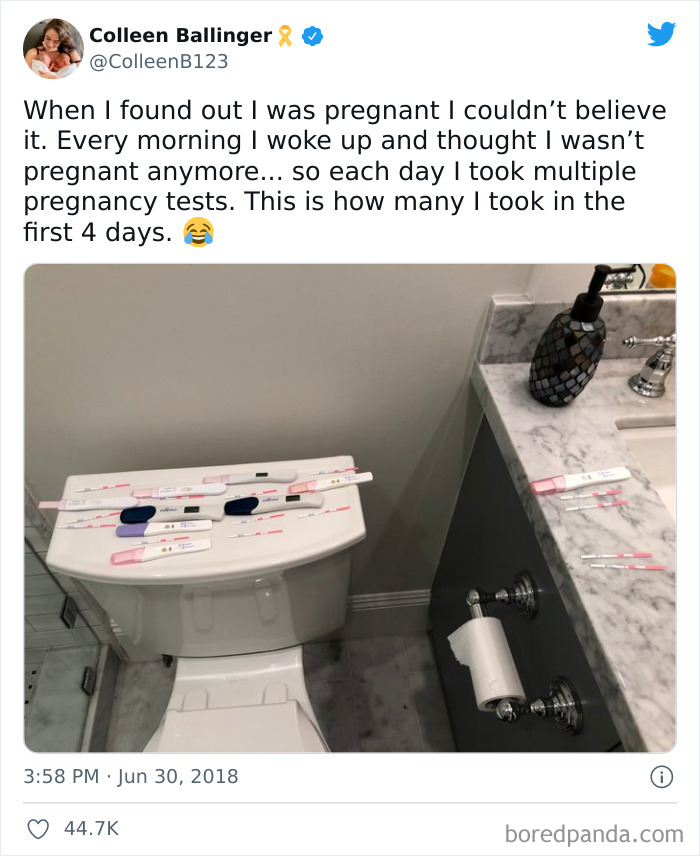Click tests on the marble counter
Screen dimensions: 700x856
click(597, 516)
